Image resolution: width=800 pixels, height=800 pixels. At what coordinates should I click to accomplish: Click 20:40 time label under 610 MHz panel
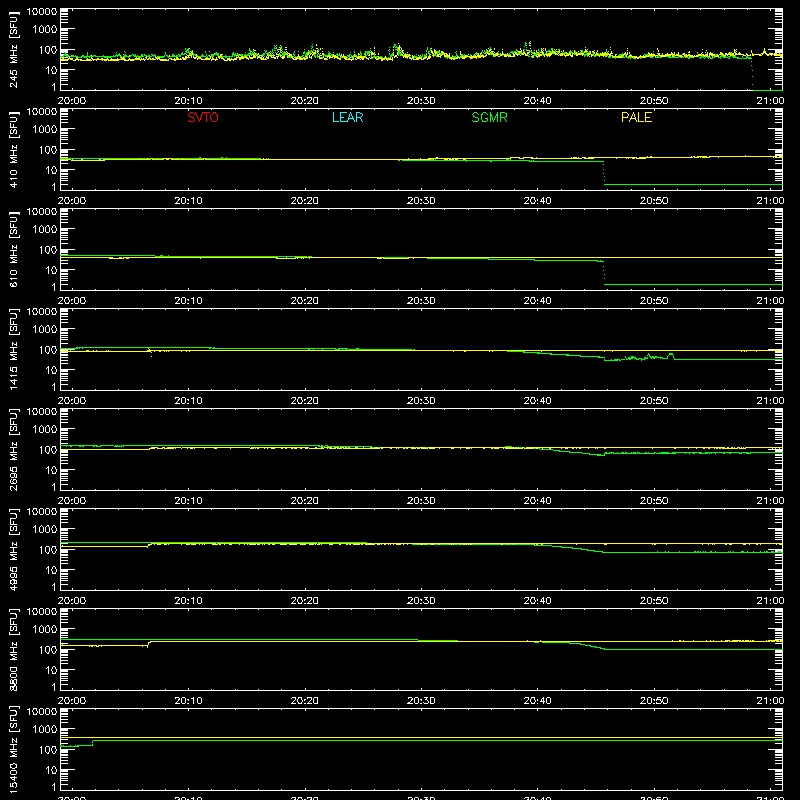[537, 301]
